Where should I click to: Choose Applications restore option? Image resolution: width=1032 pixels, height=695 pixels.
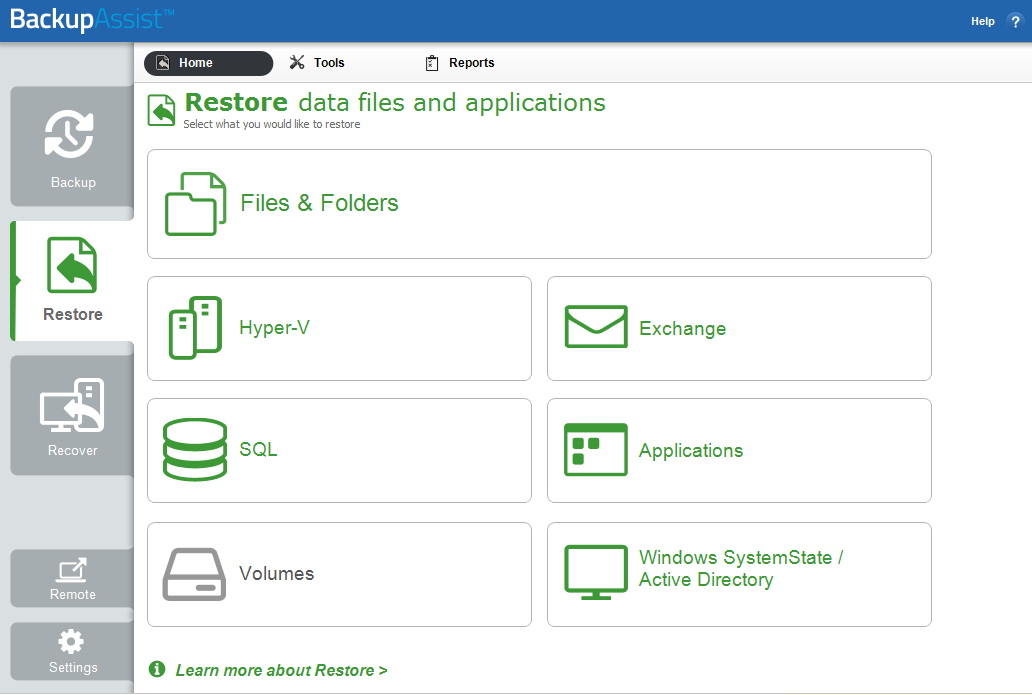(739, 450)
